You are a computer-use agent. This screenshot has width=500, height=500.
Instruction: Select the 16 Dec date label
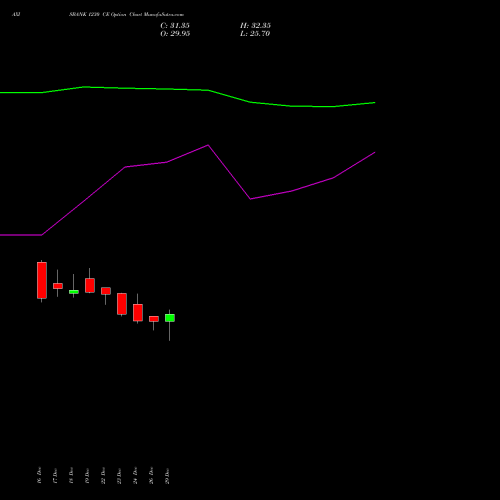[39, 475]
